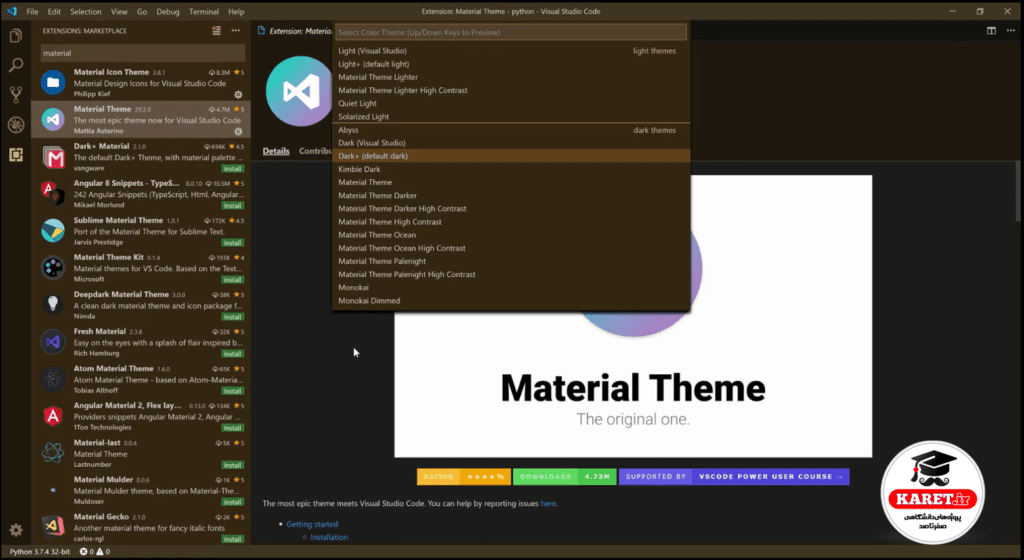1024x560 pixels.
Task: Open the File menu
Action: coord(32,12)
